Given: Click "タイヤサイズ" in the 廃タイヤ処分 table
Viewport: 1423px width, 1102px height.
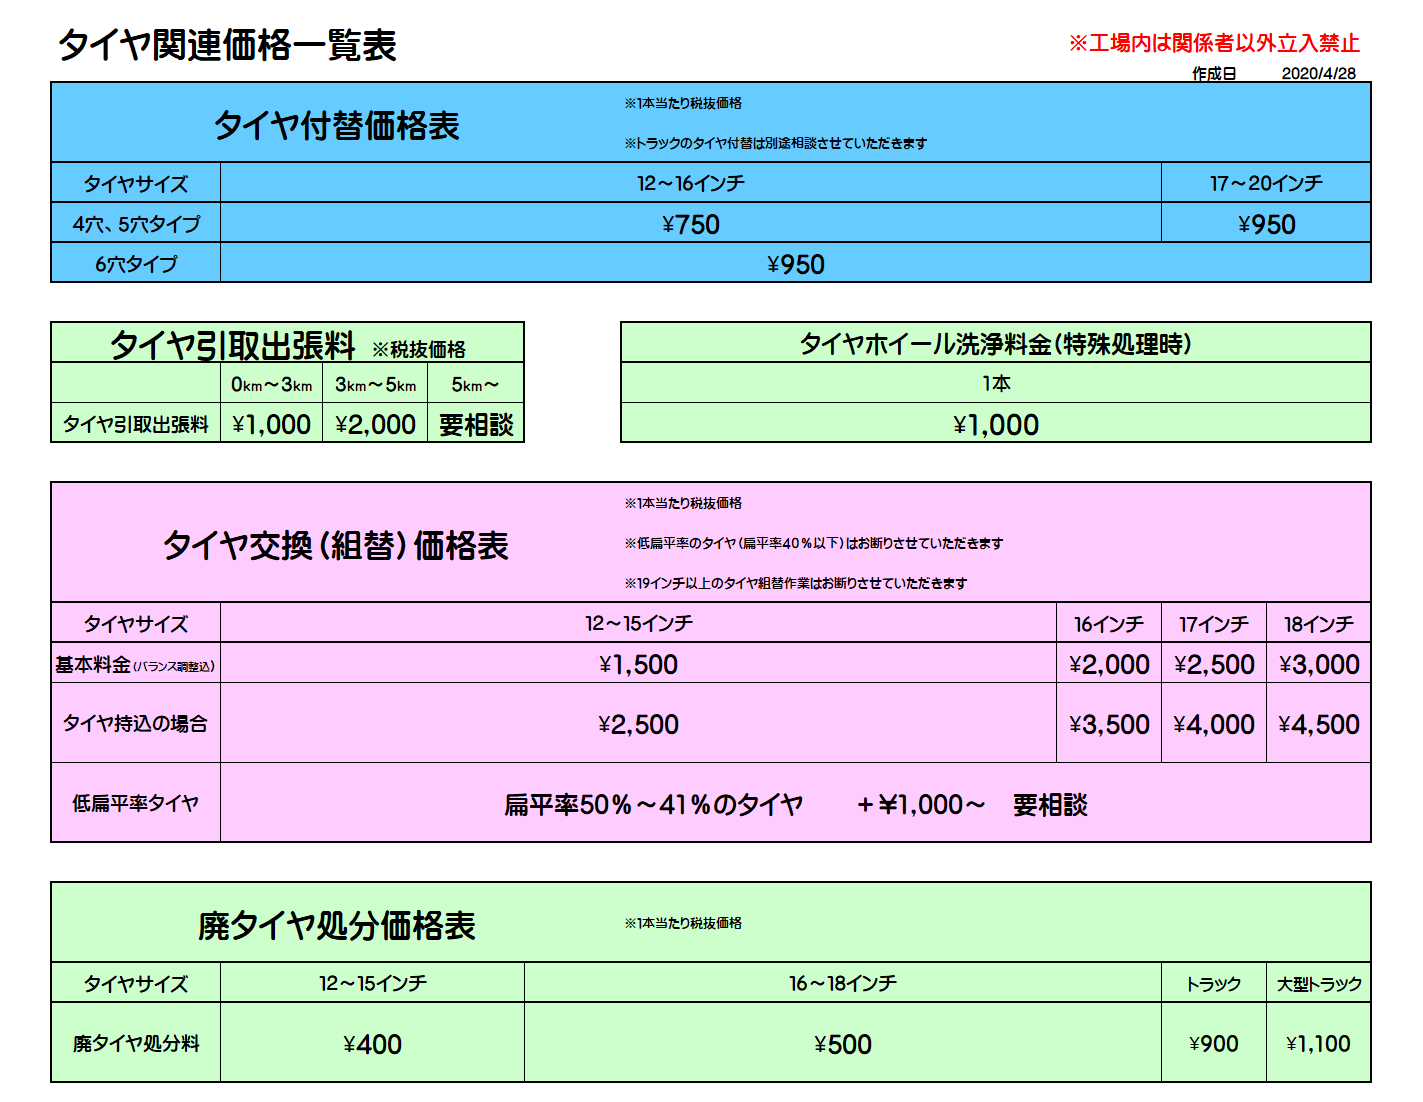Looking at the screenshot, I should tap(136, 984).
